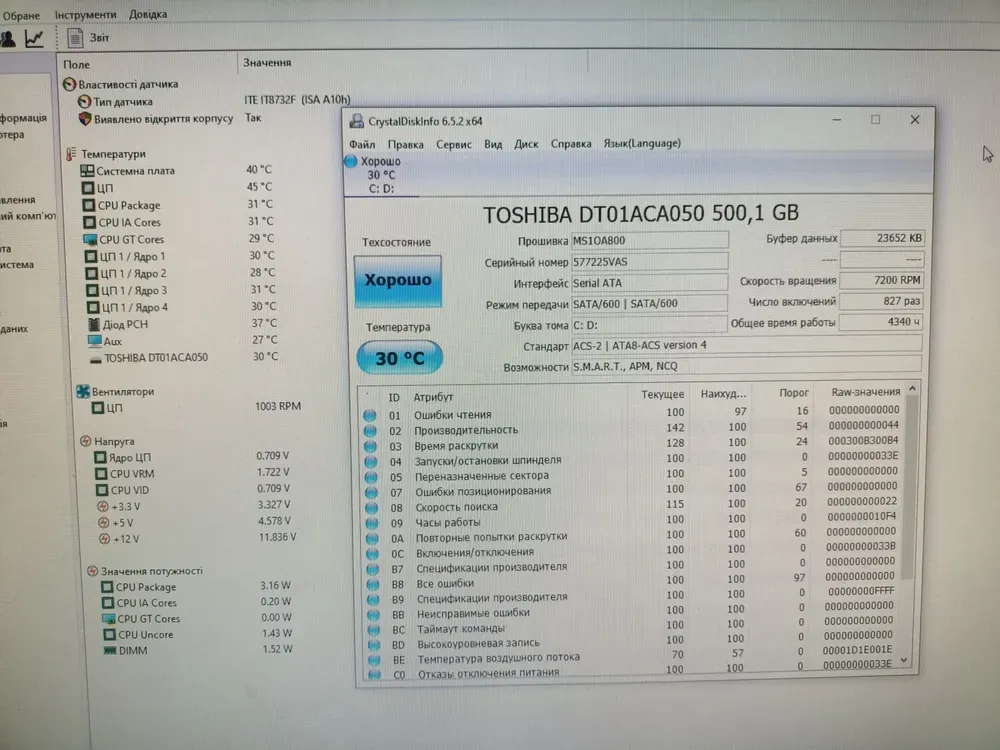Open the Сервис menu in CrystalDiskInfo
The height and width of the screenshot is (750, 1000).
pos(454,144)
